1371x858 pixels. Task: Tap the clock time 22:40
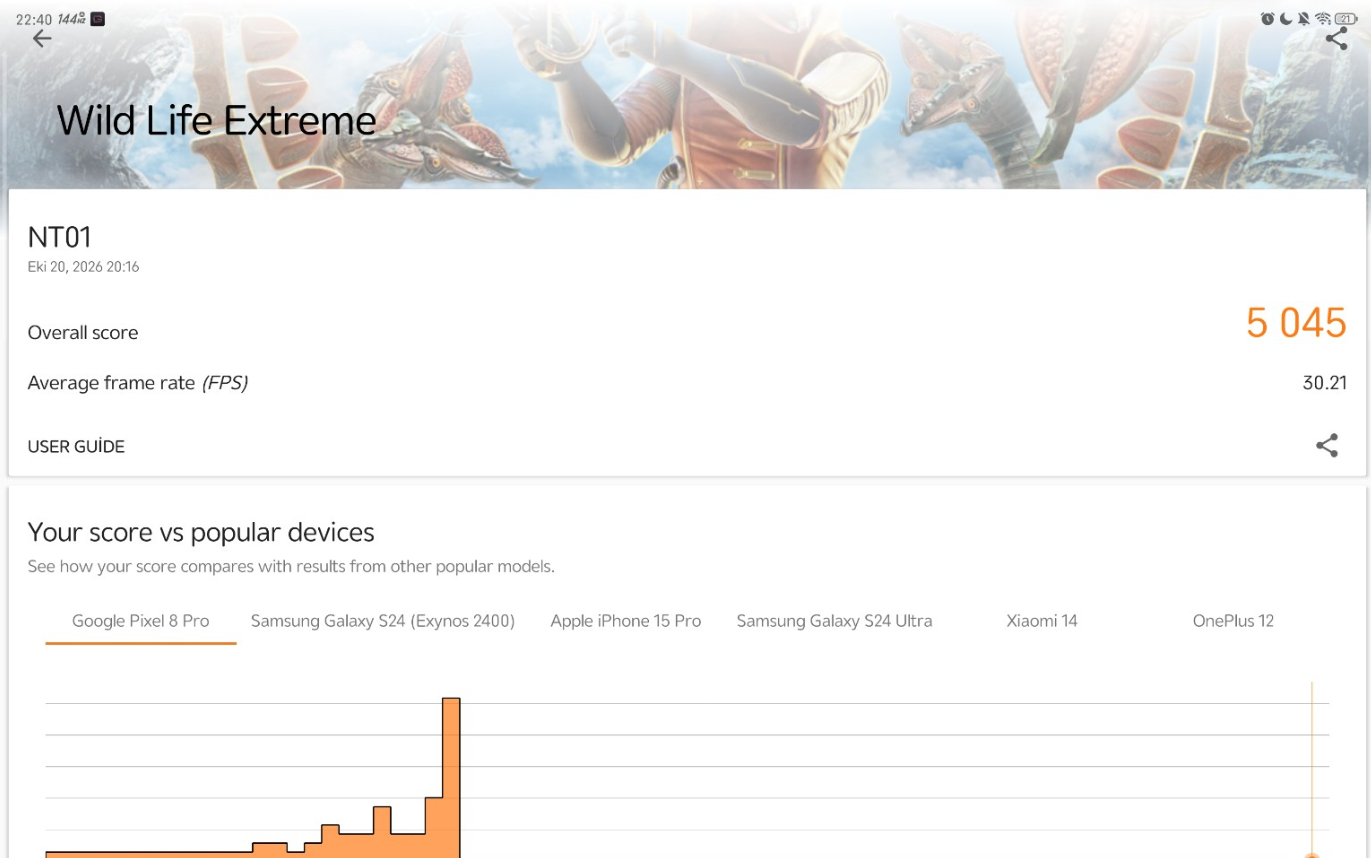click(34, 19)
